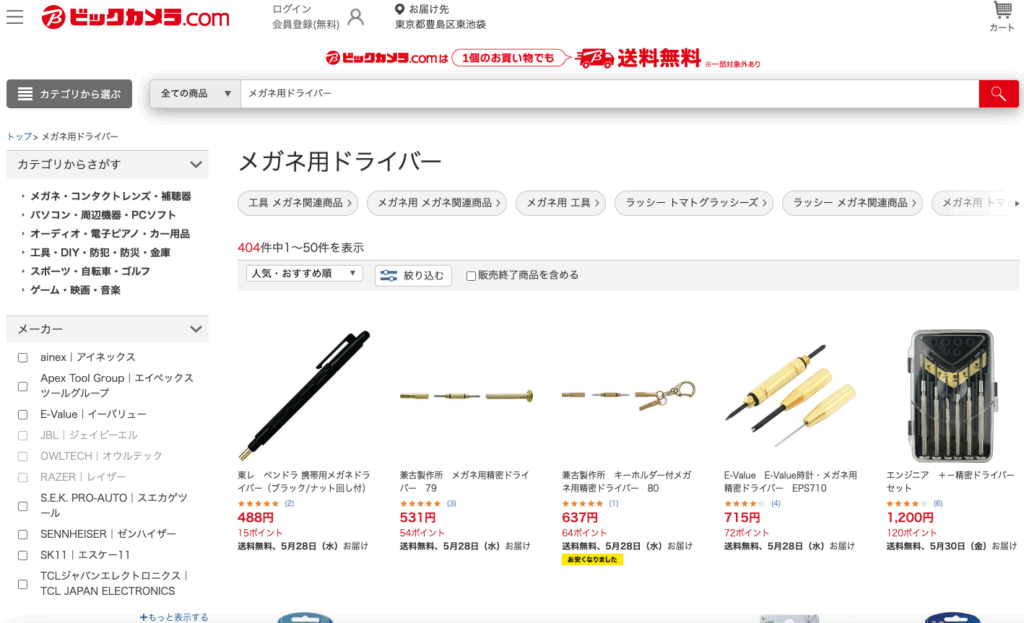Open the 絞り込む filter button
1024x623 pixels.
click(x=413, y=275)
